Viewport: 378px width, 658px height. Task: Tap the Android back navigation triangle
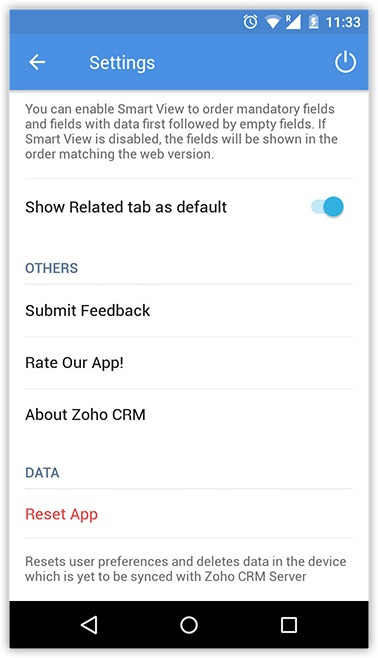coord(89,625)
